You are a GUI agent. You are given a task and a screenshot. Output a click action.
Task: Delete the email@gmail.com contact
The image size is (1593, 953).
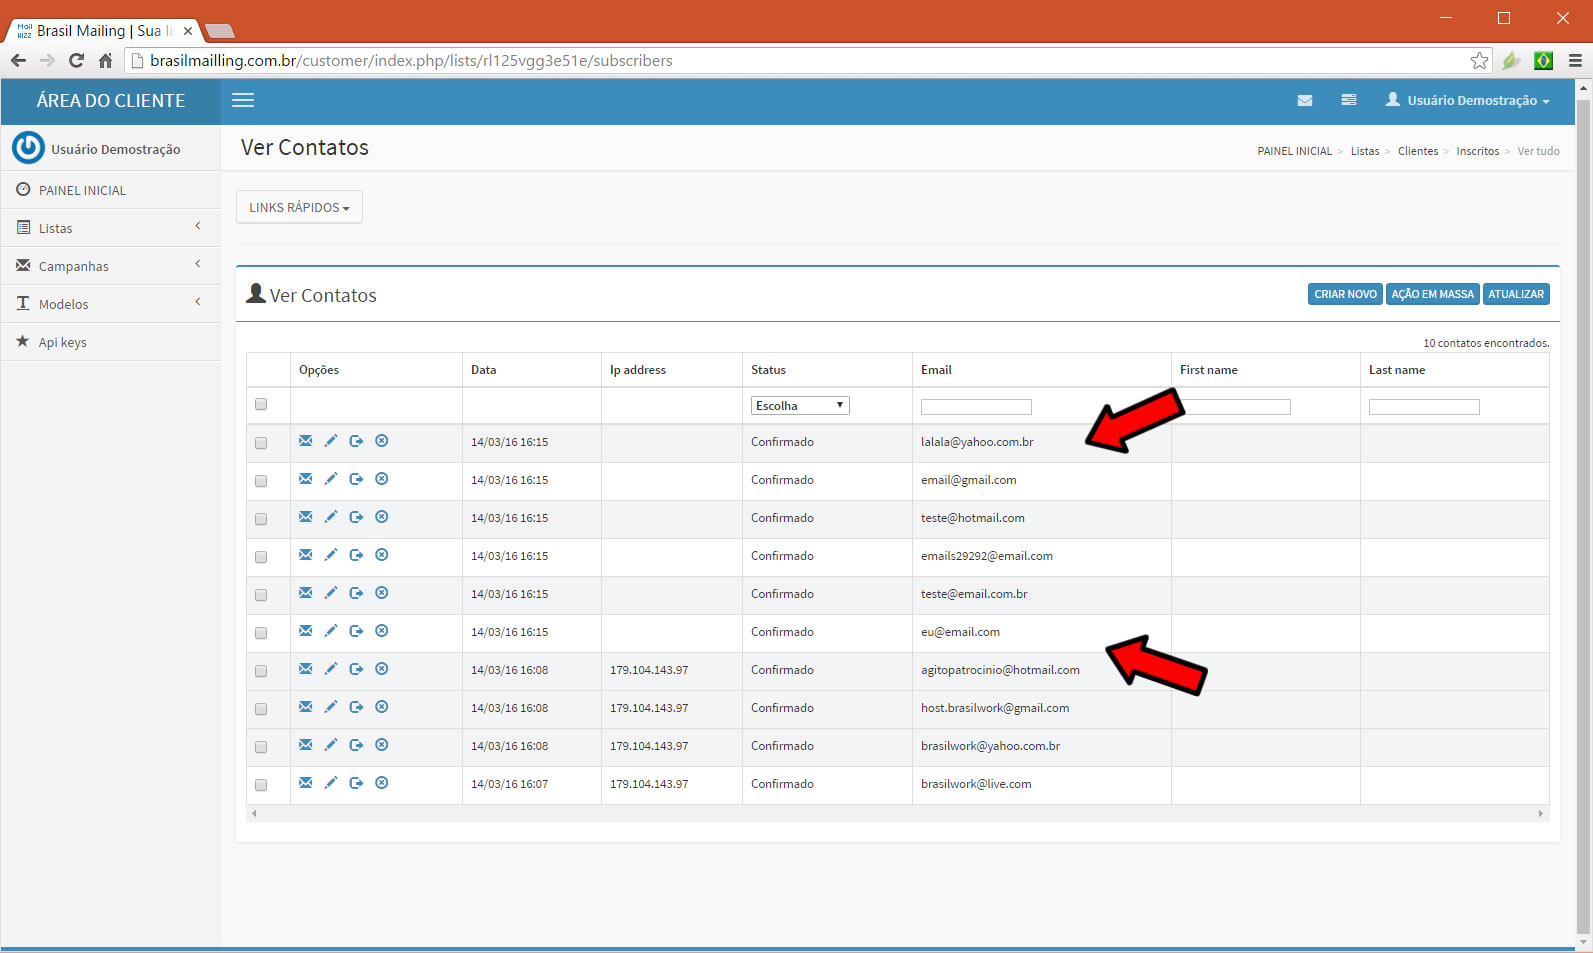coord(382,479)
